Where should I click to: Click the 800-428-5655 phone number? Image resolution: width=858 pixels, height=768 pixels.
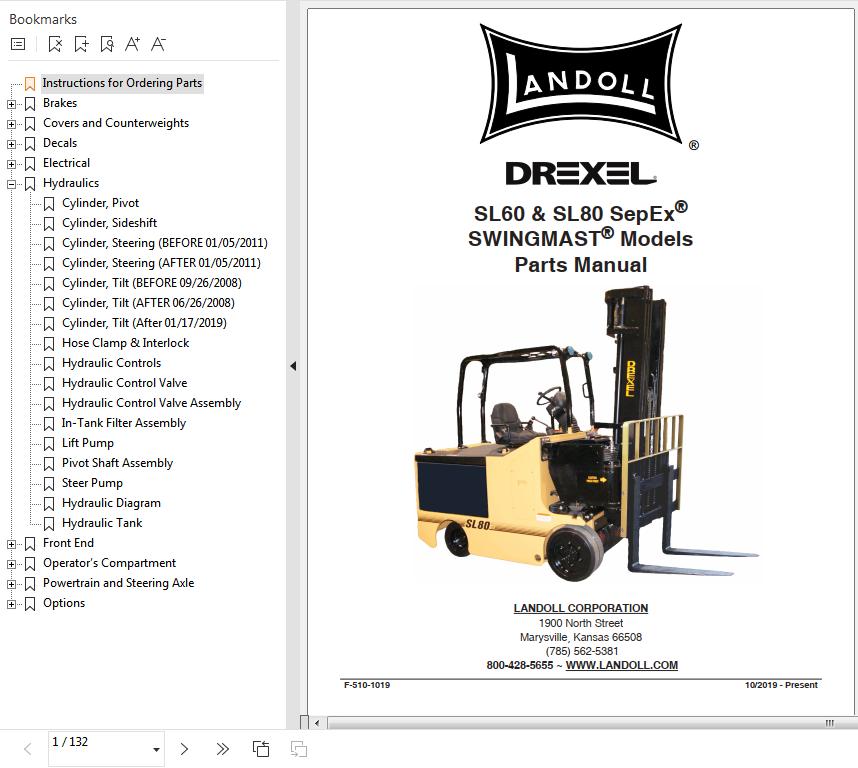point(520,665)
